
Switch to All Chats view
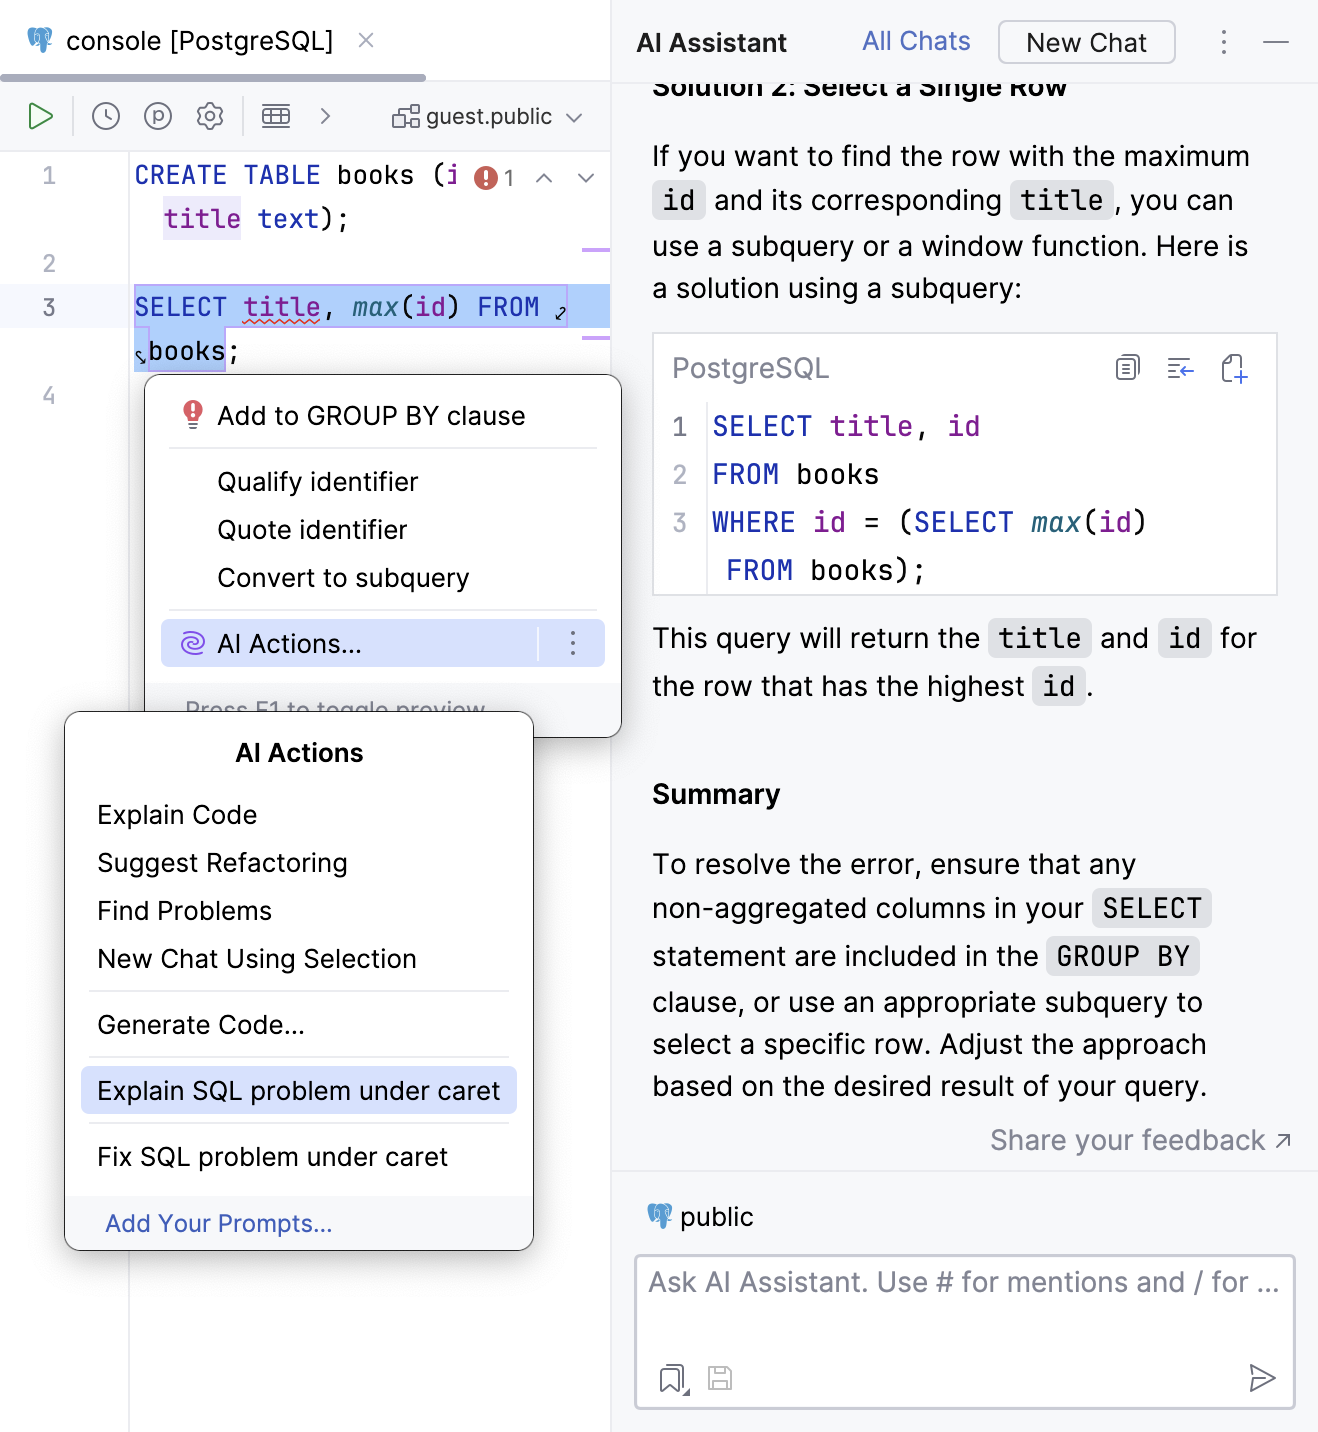pyautogui.click(x=914, y=41)
